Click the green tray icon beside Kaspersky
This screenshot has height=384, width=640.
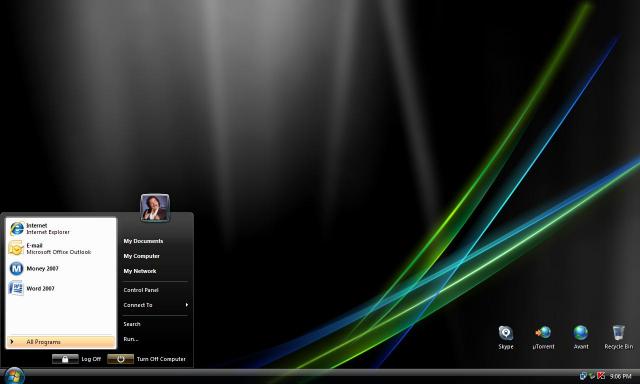[592, 375]
